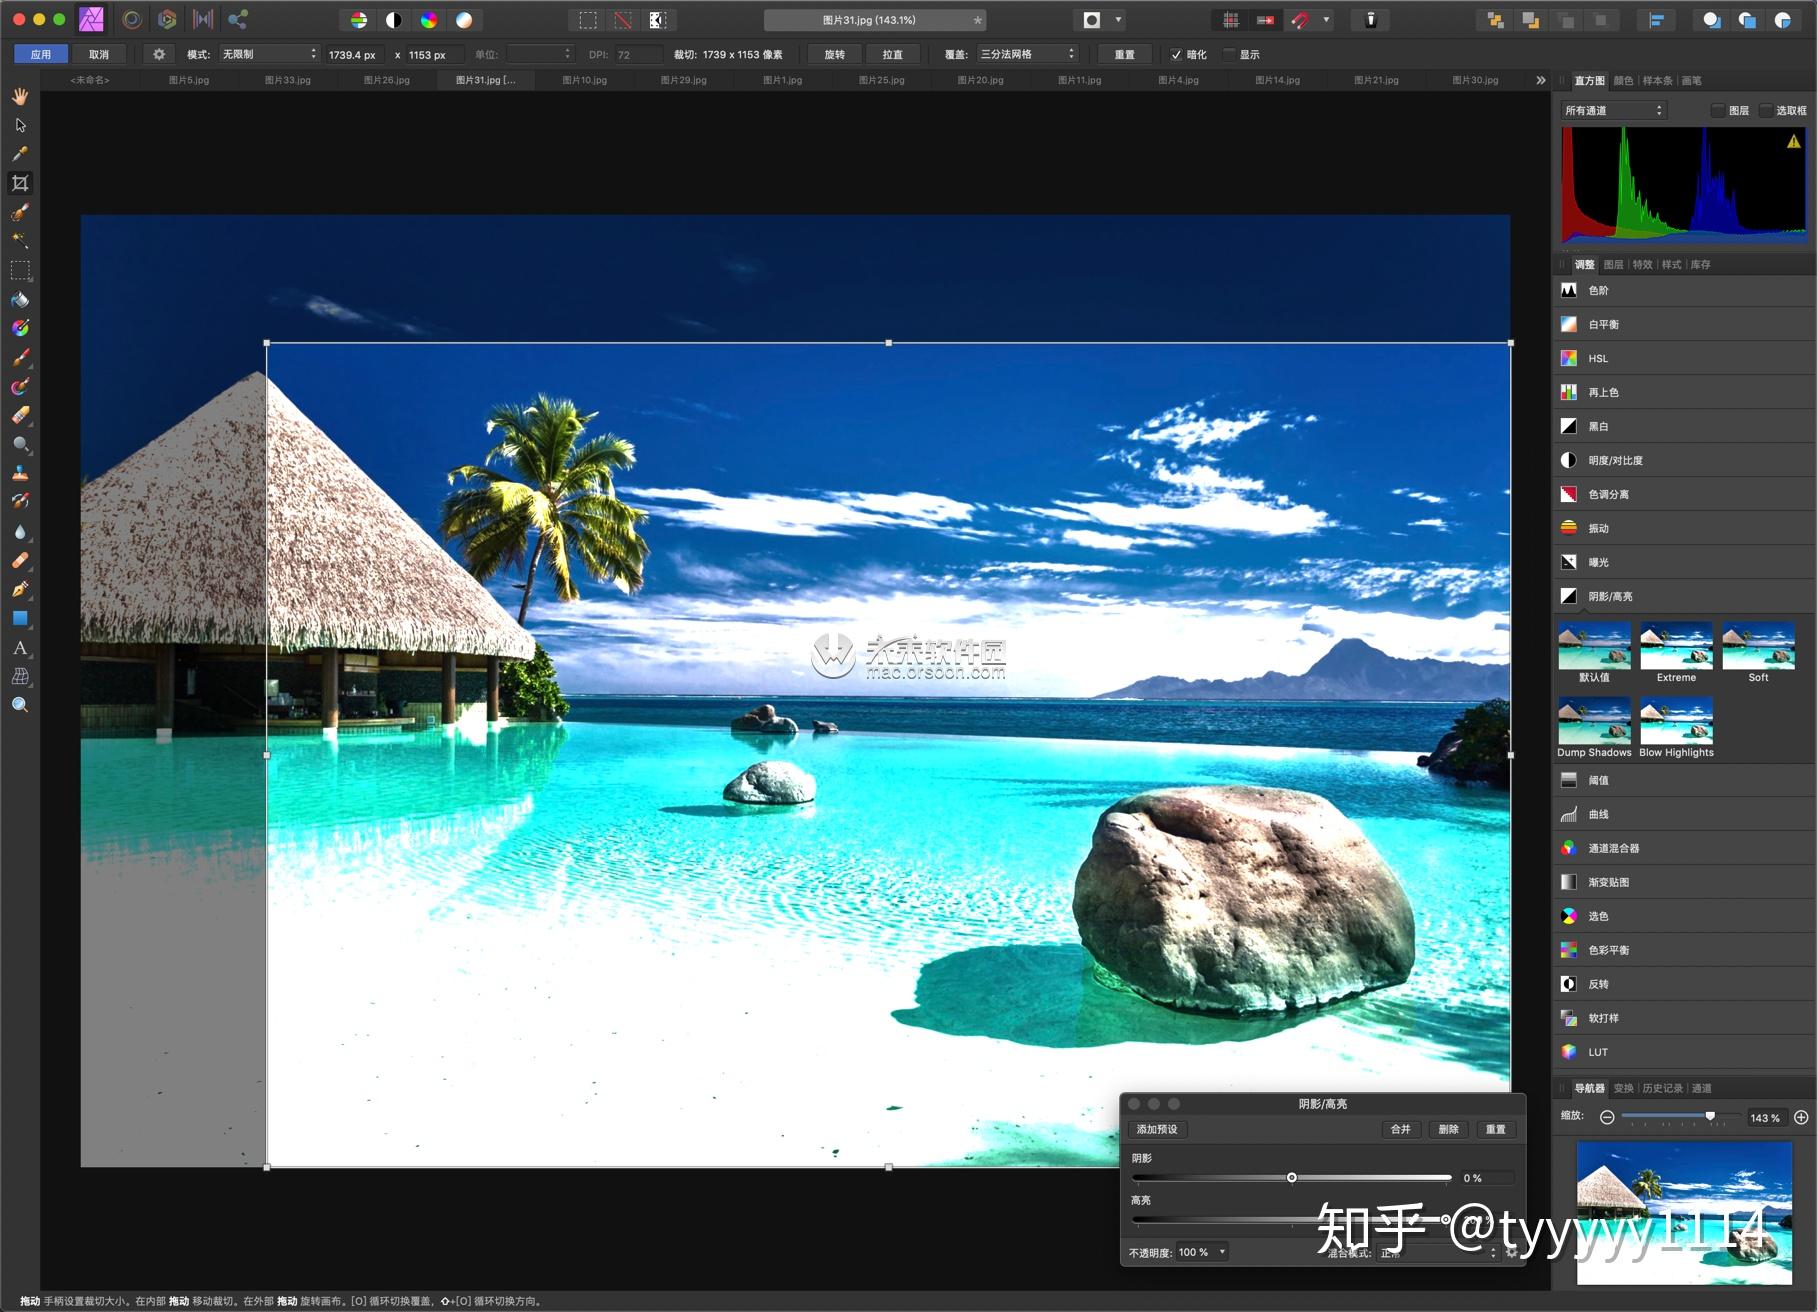Select the Crop tool in the left toolbar
This screenshot has width=1817, height=1312.
20,183
